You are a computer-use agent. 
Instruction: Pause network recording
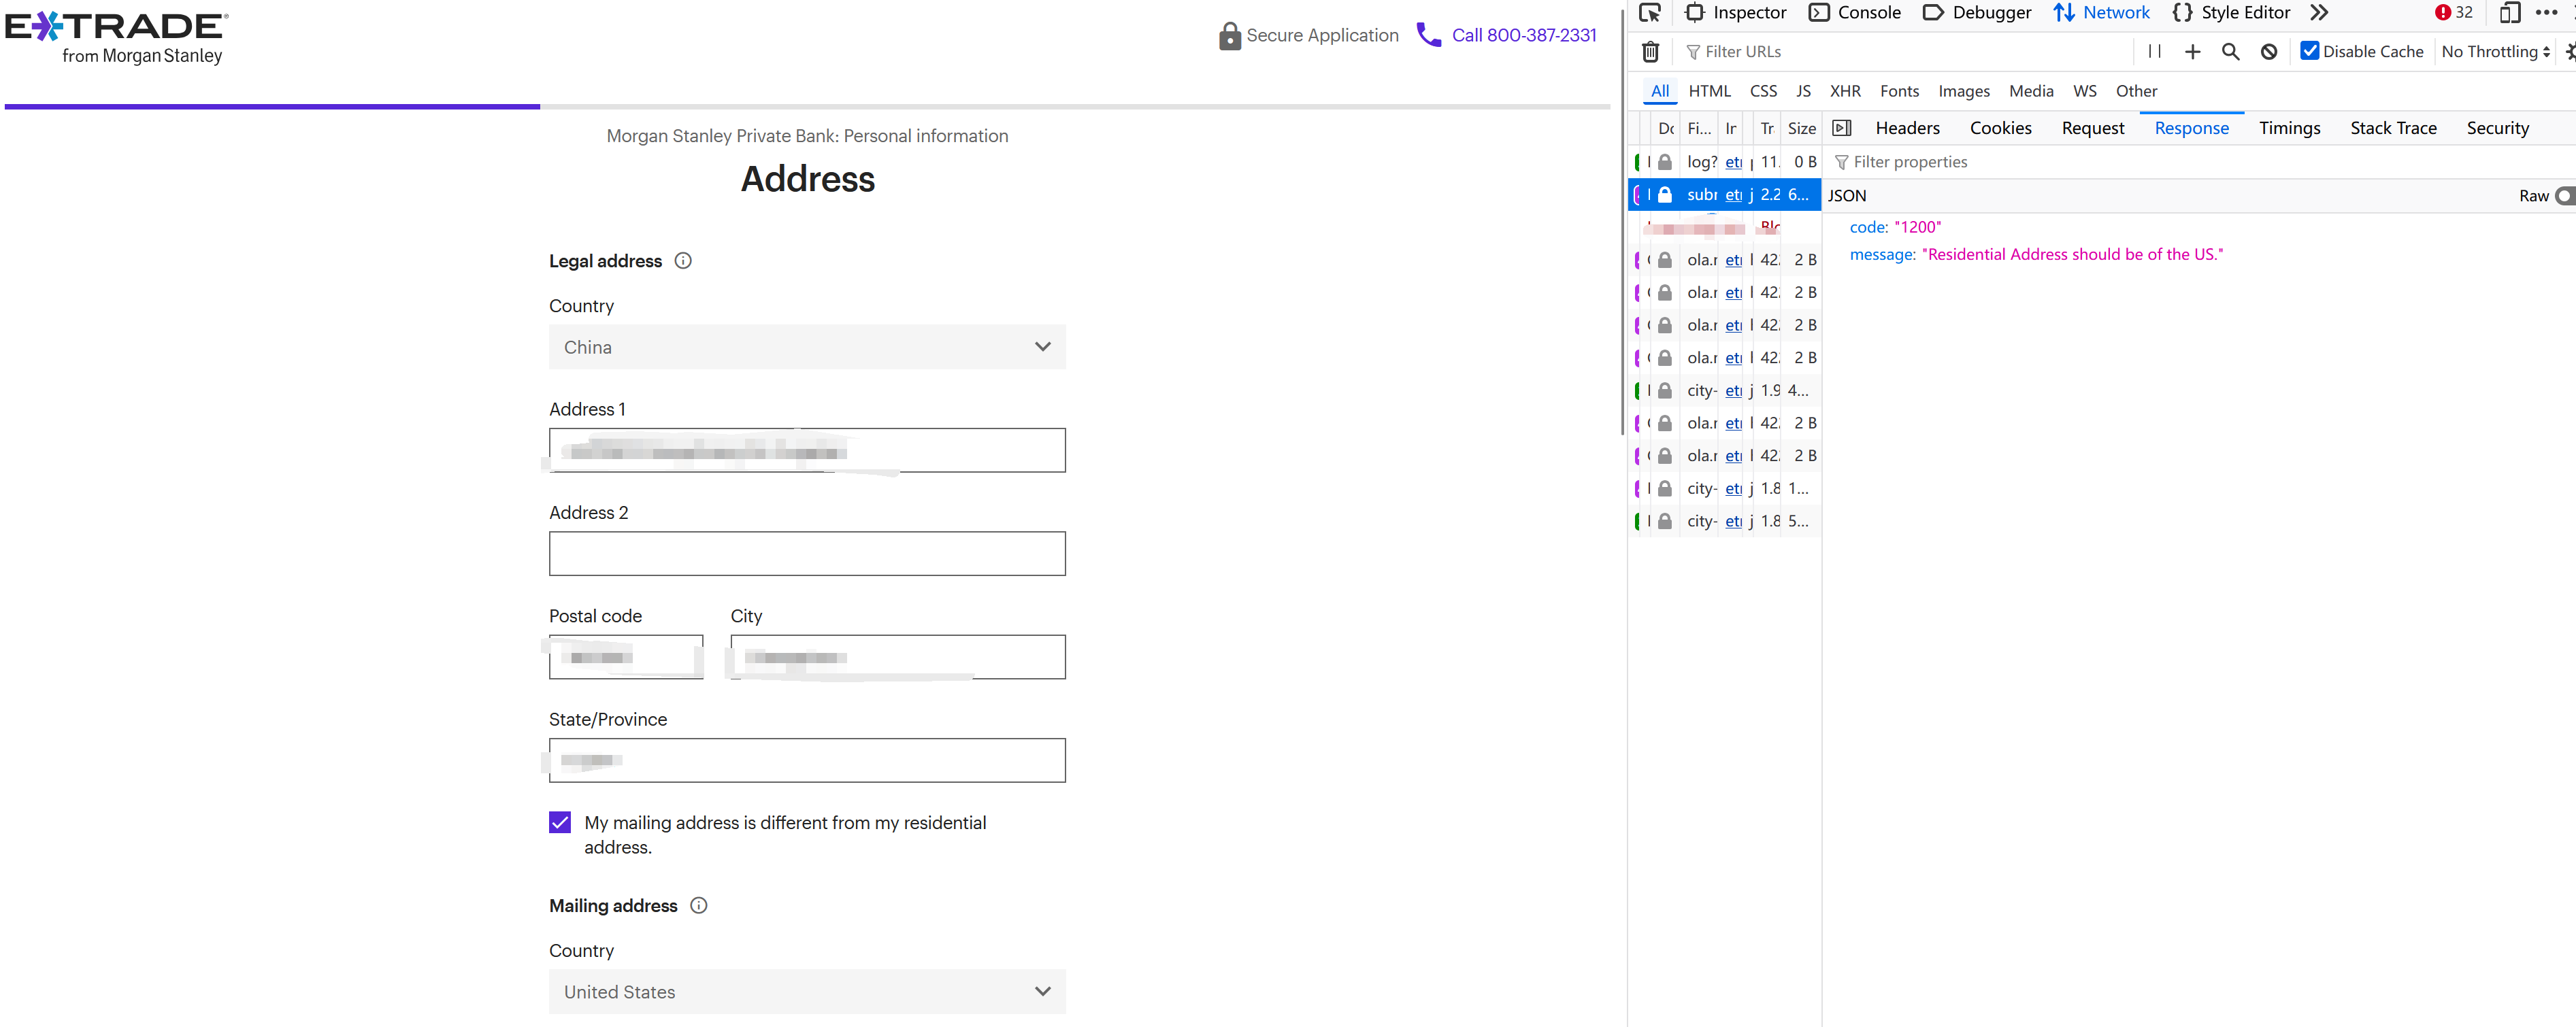click(x=2154, y=52)
